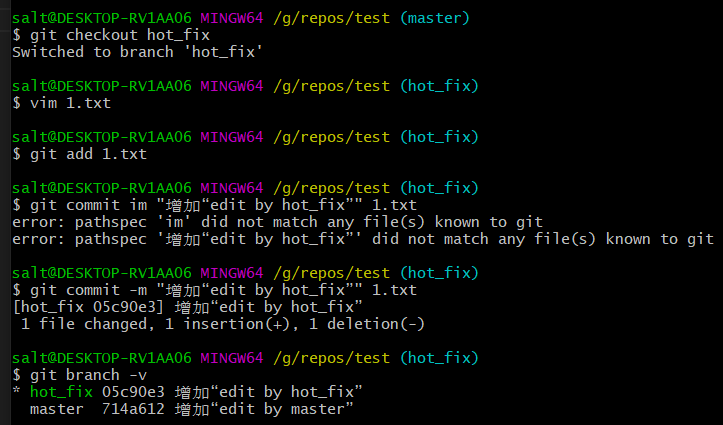Click hash 05c90e3 in the branch list
Image resolution: width=723 pixels, height=425 pixels.
pyautogui.click(x=133, y=392)
